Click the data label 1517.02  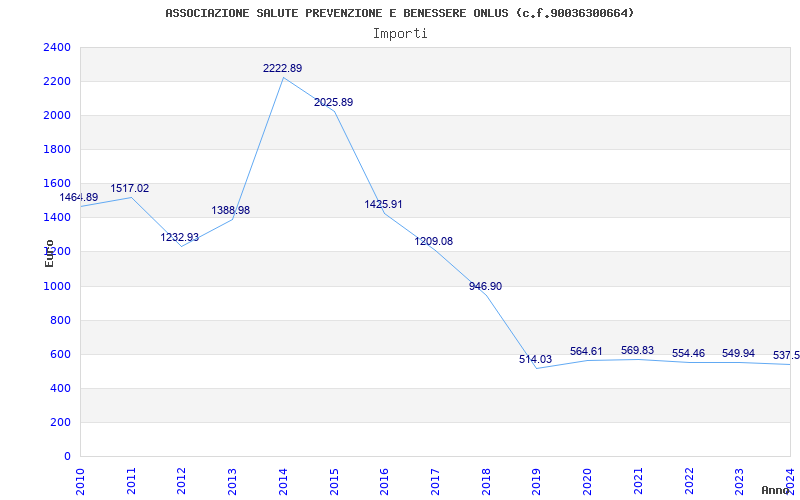[130, 188]
